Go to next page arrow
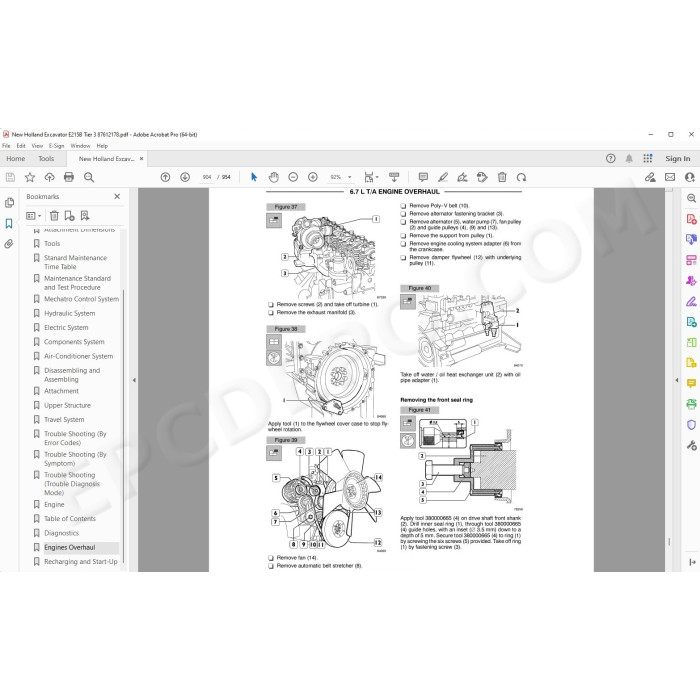Image resolution: width=700 pixels, height=700 pixels. click(x=185, y=177)
